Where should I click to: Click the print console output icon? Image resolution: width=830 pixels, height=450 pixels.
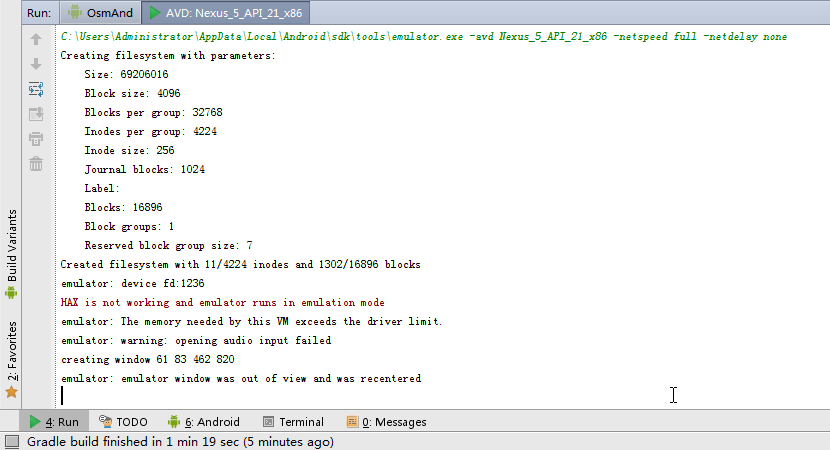pyautogui.click(x=36, y=139)
